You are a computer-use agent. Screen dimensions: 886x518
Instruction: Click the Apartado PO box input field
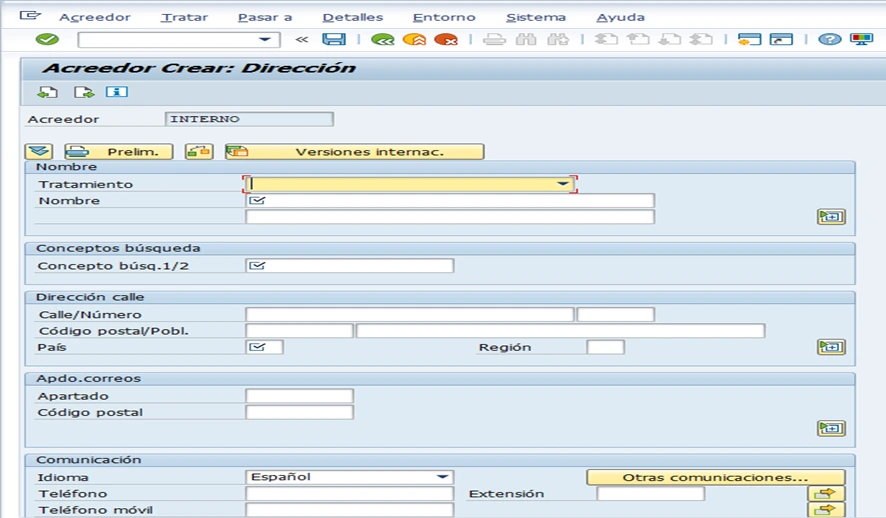coord(299,395)
